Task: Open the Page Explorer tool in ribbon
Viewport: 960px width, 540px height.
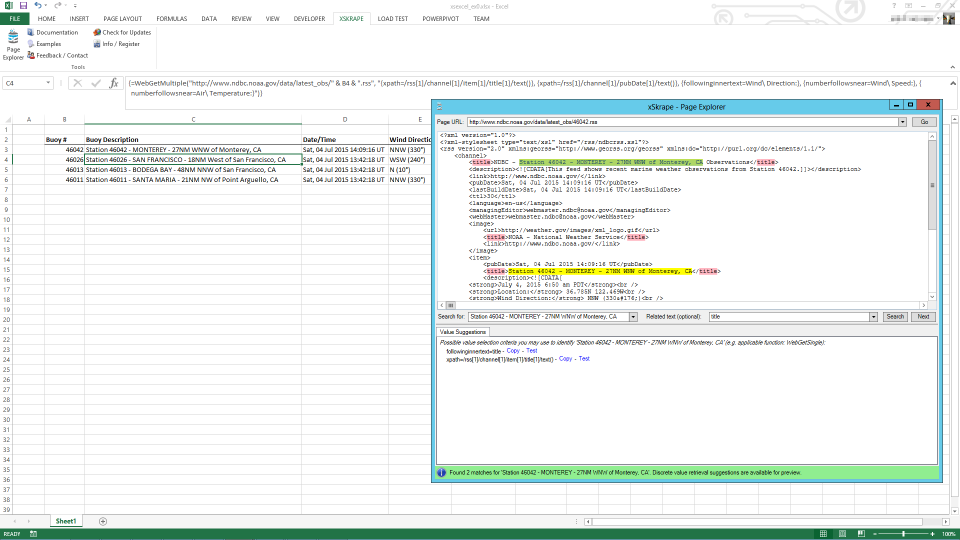Action: tap(13, 45)
